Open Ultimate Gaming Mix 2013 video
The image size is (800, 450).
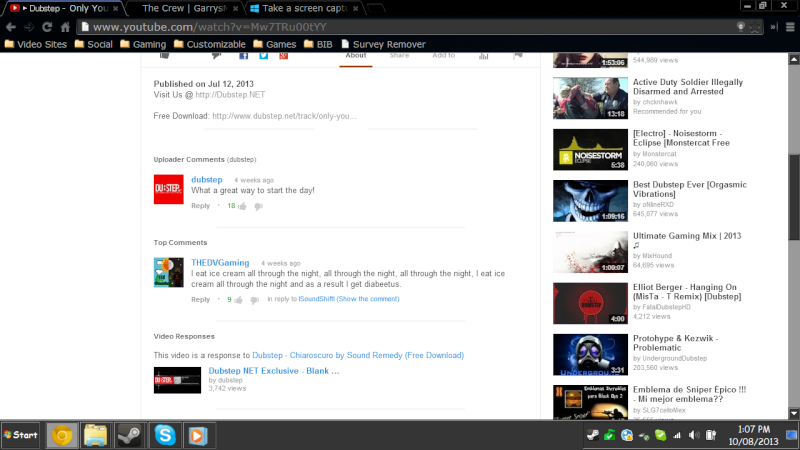pyautogui.click(x=687, y=240)
